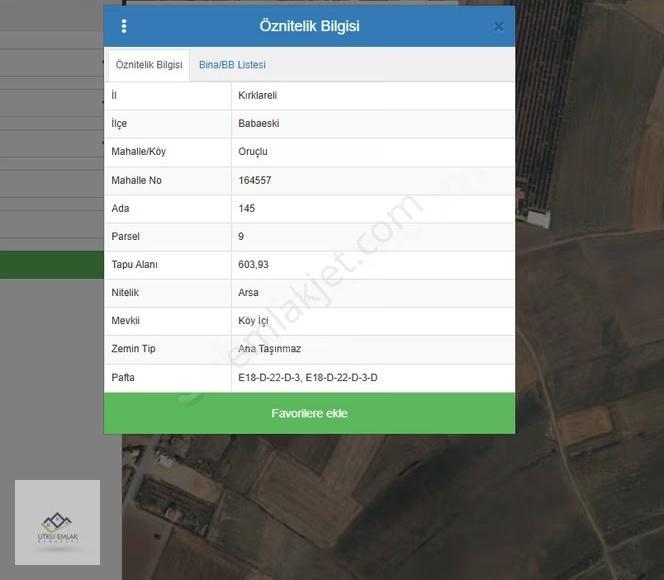Click the Ada value 145
This screenshot has width=664, height=580.
coord(246,208)
